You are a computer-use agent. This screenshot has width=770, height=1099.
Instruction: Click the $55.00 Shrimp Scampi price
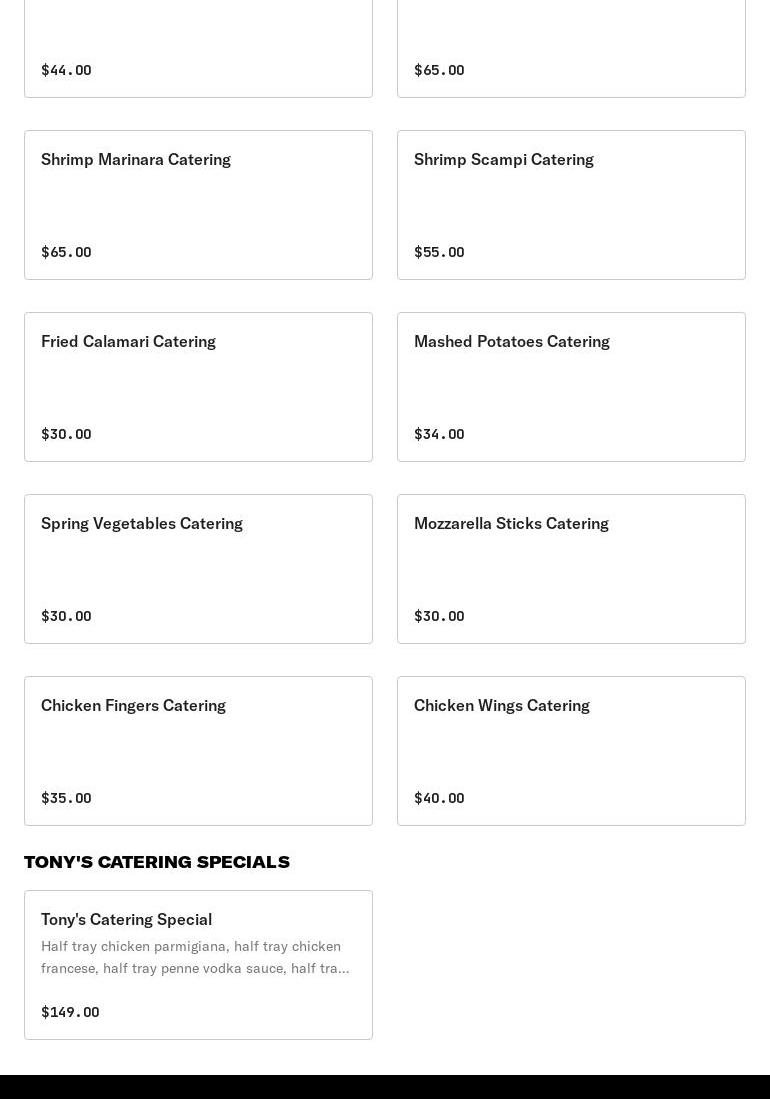[439, 252]
